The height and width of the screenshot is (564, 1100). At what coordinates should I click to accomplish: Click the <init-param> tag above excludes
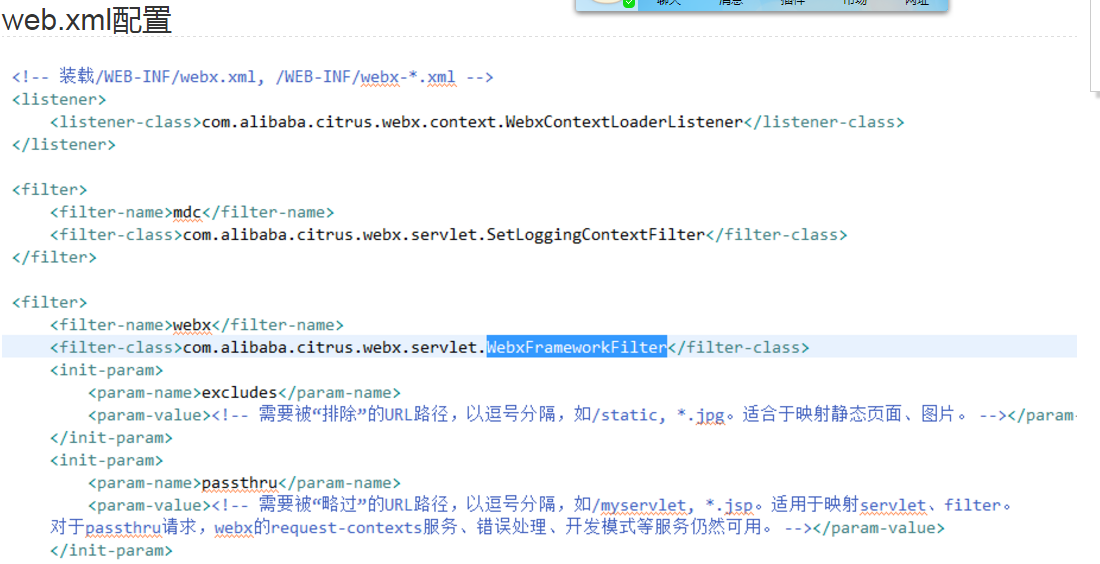[x=107, y=370]
